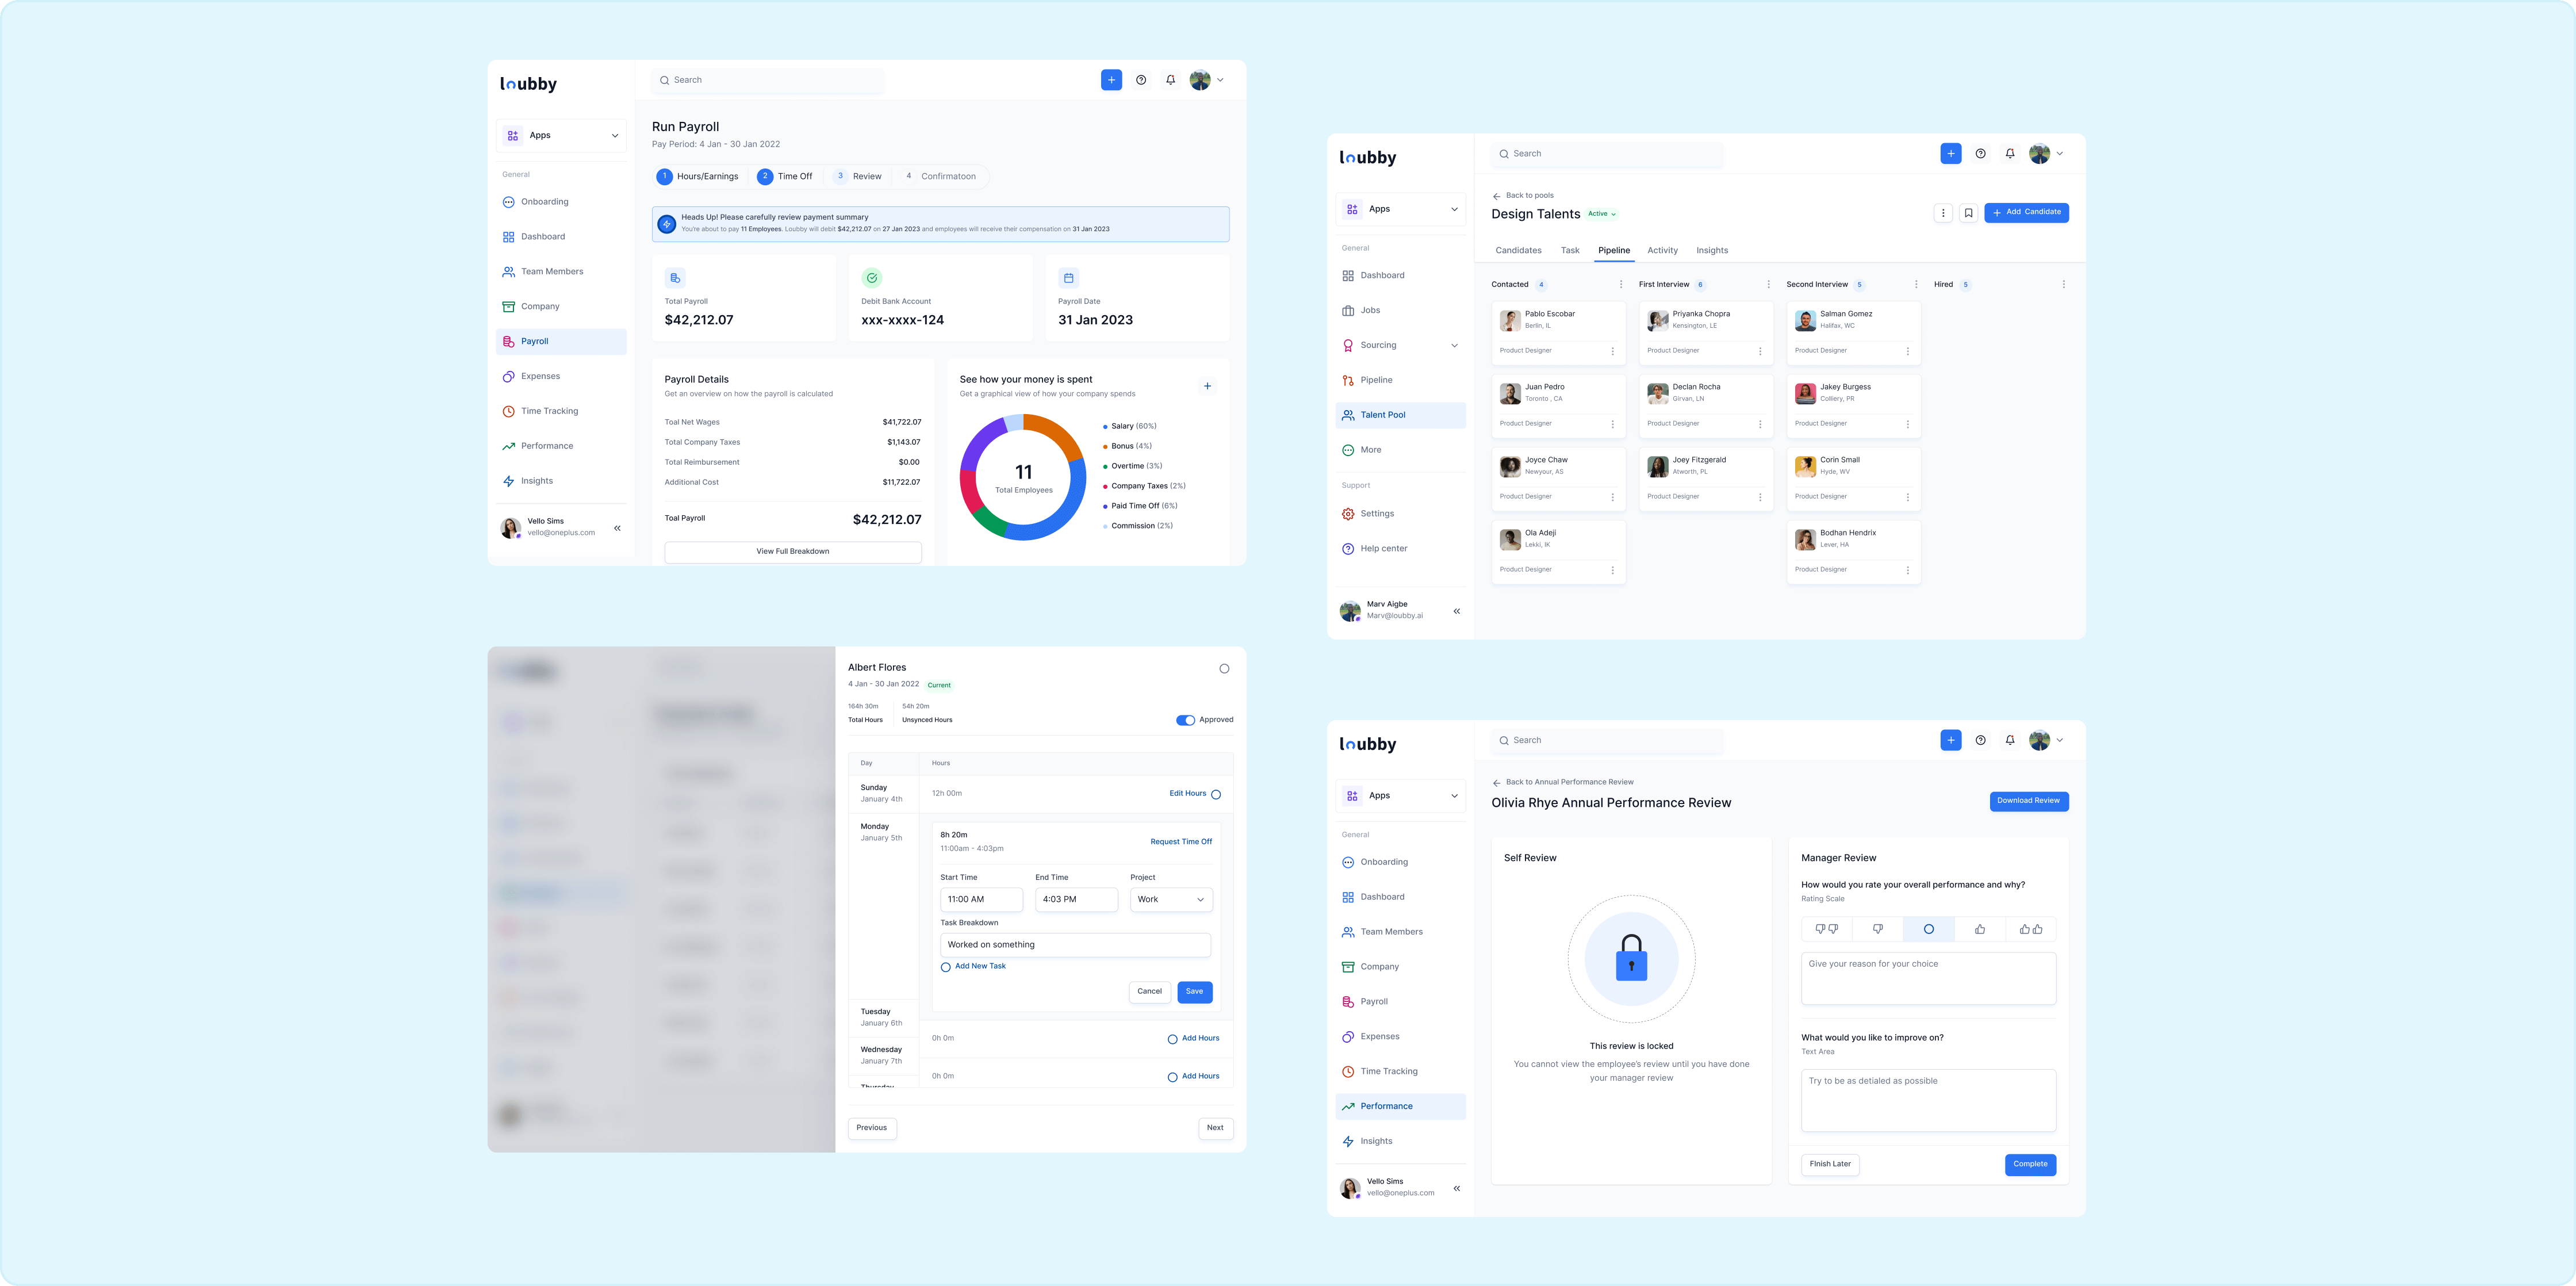
Task: Select the Add New Task radio circle
Action: coord(945,967)
